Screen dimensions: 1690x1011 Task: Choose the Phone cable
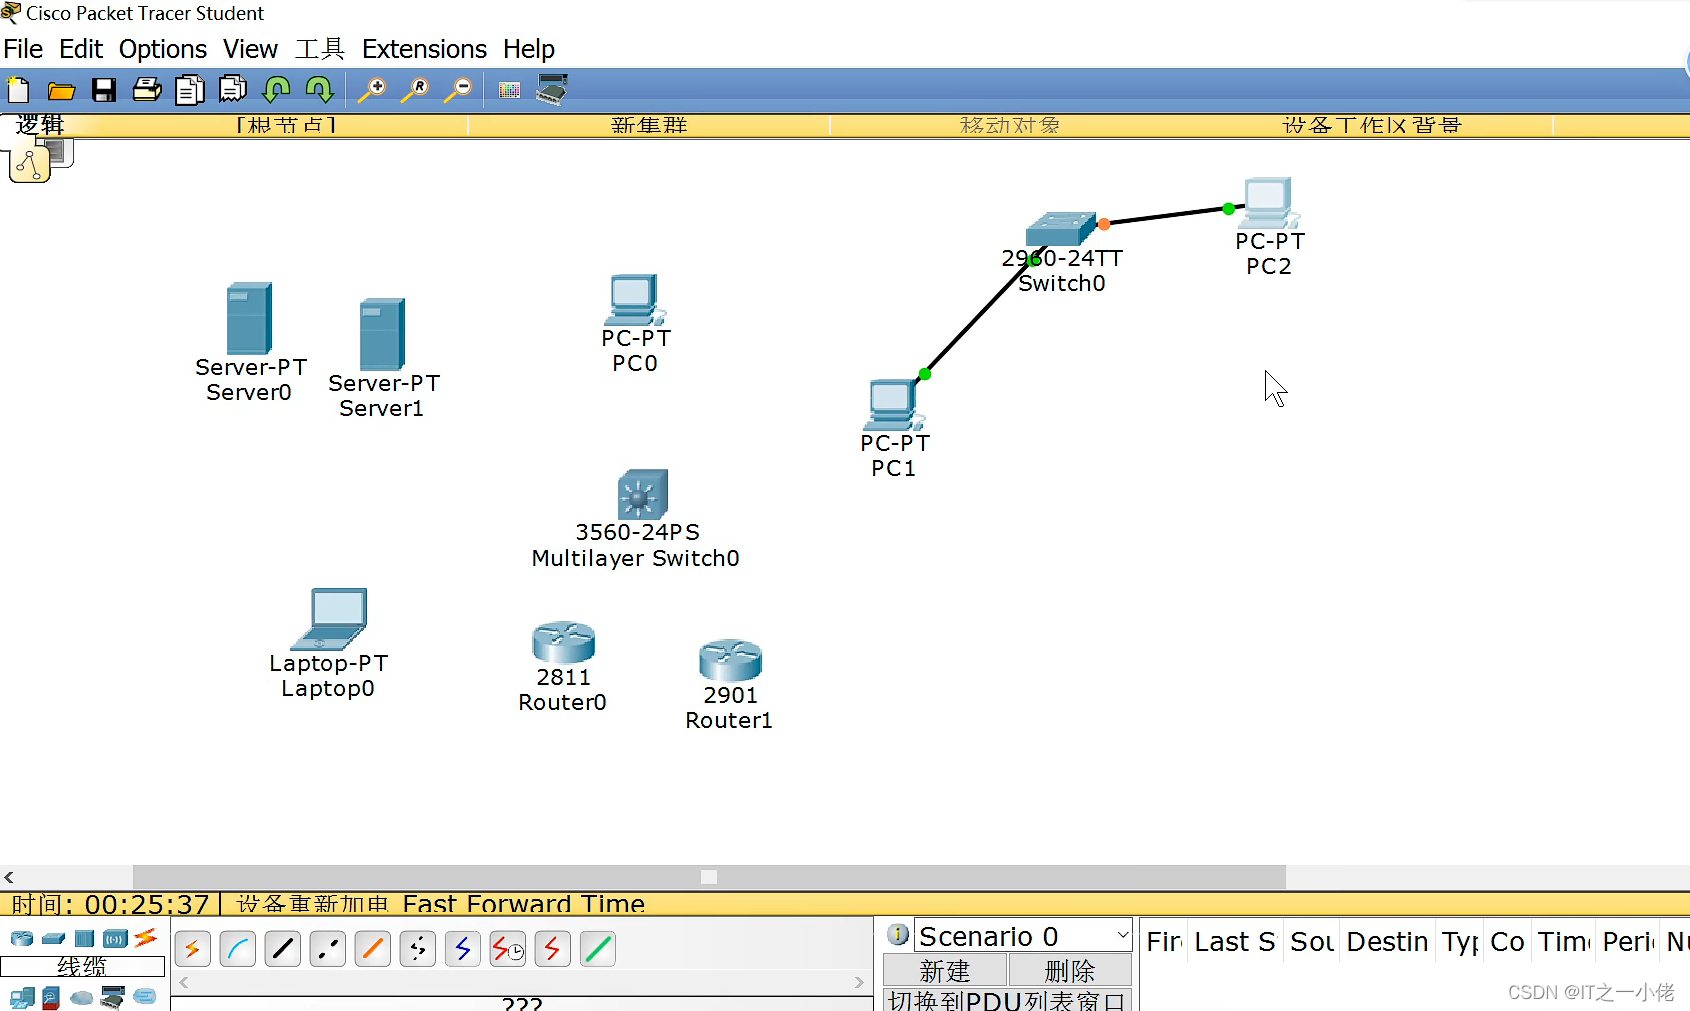[x=418, y=948]
